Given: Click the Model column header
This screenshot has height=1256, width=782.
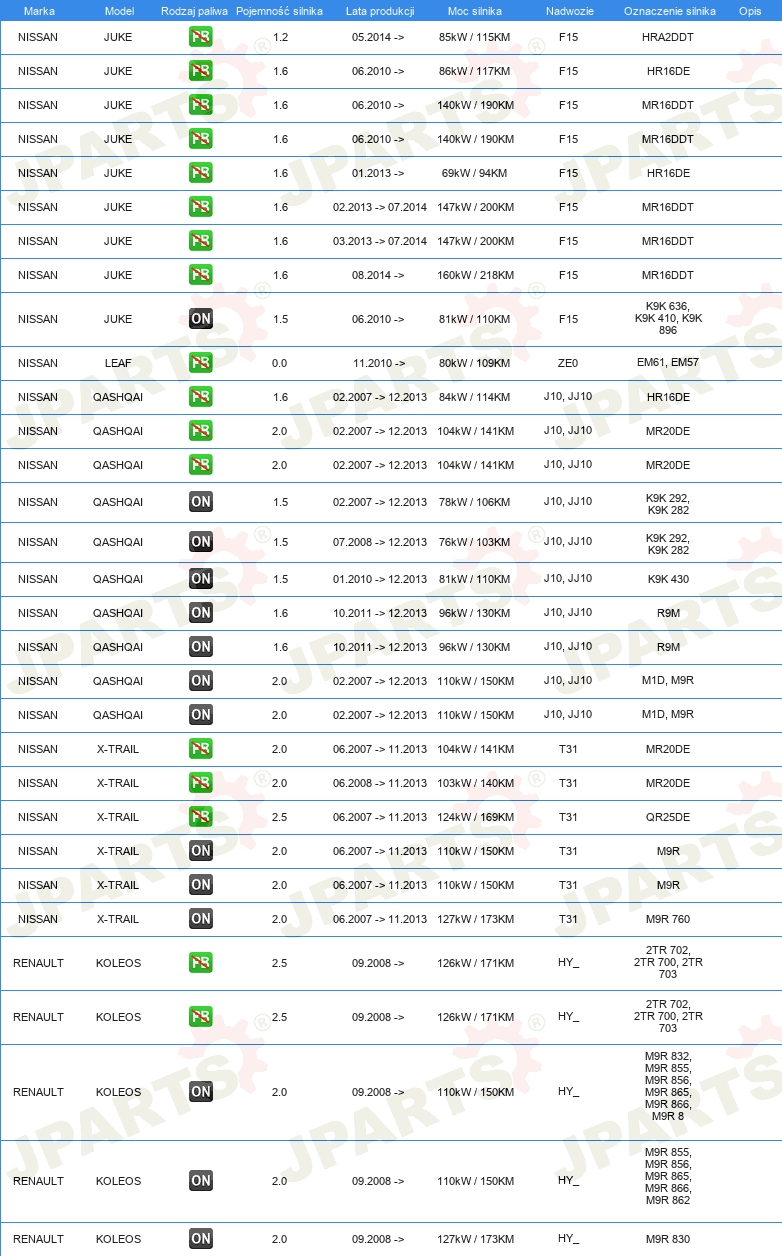Looking at the screenshot, I should (118, 11).
